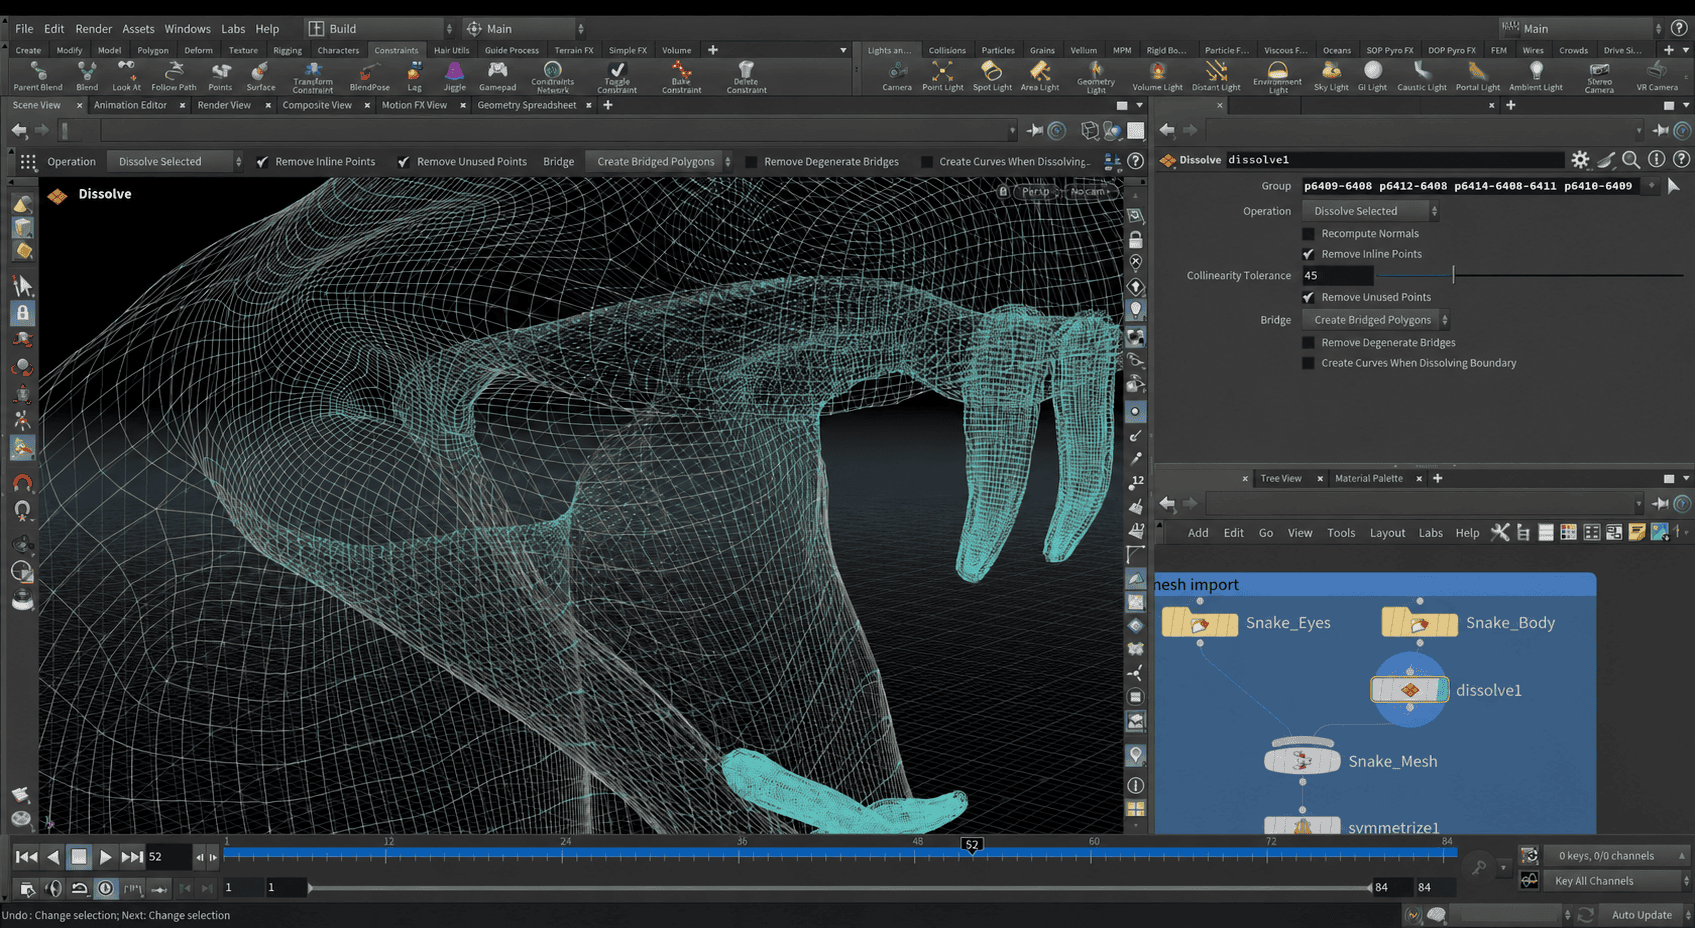Open Operation dropdown in parameters pane

[1370, 211]
